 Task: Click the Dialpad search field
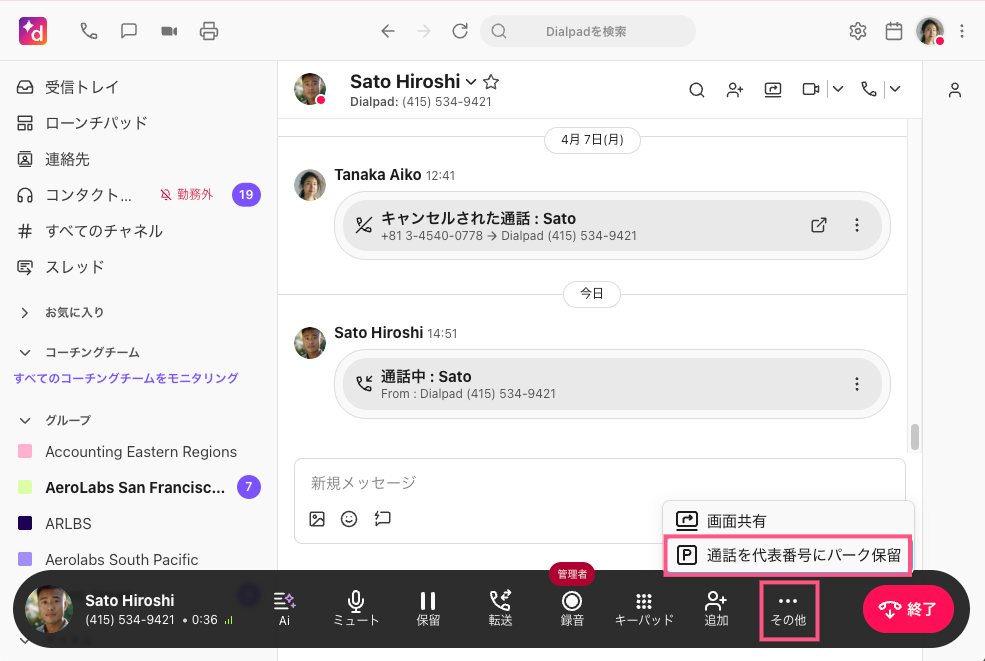pos(587,31)
